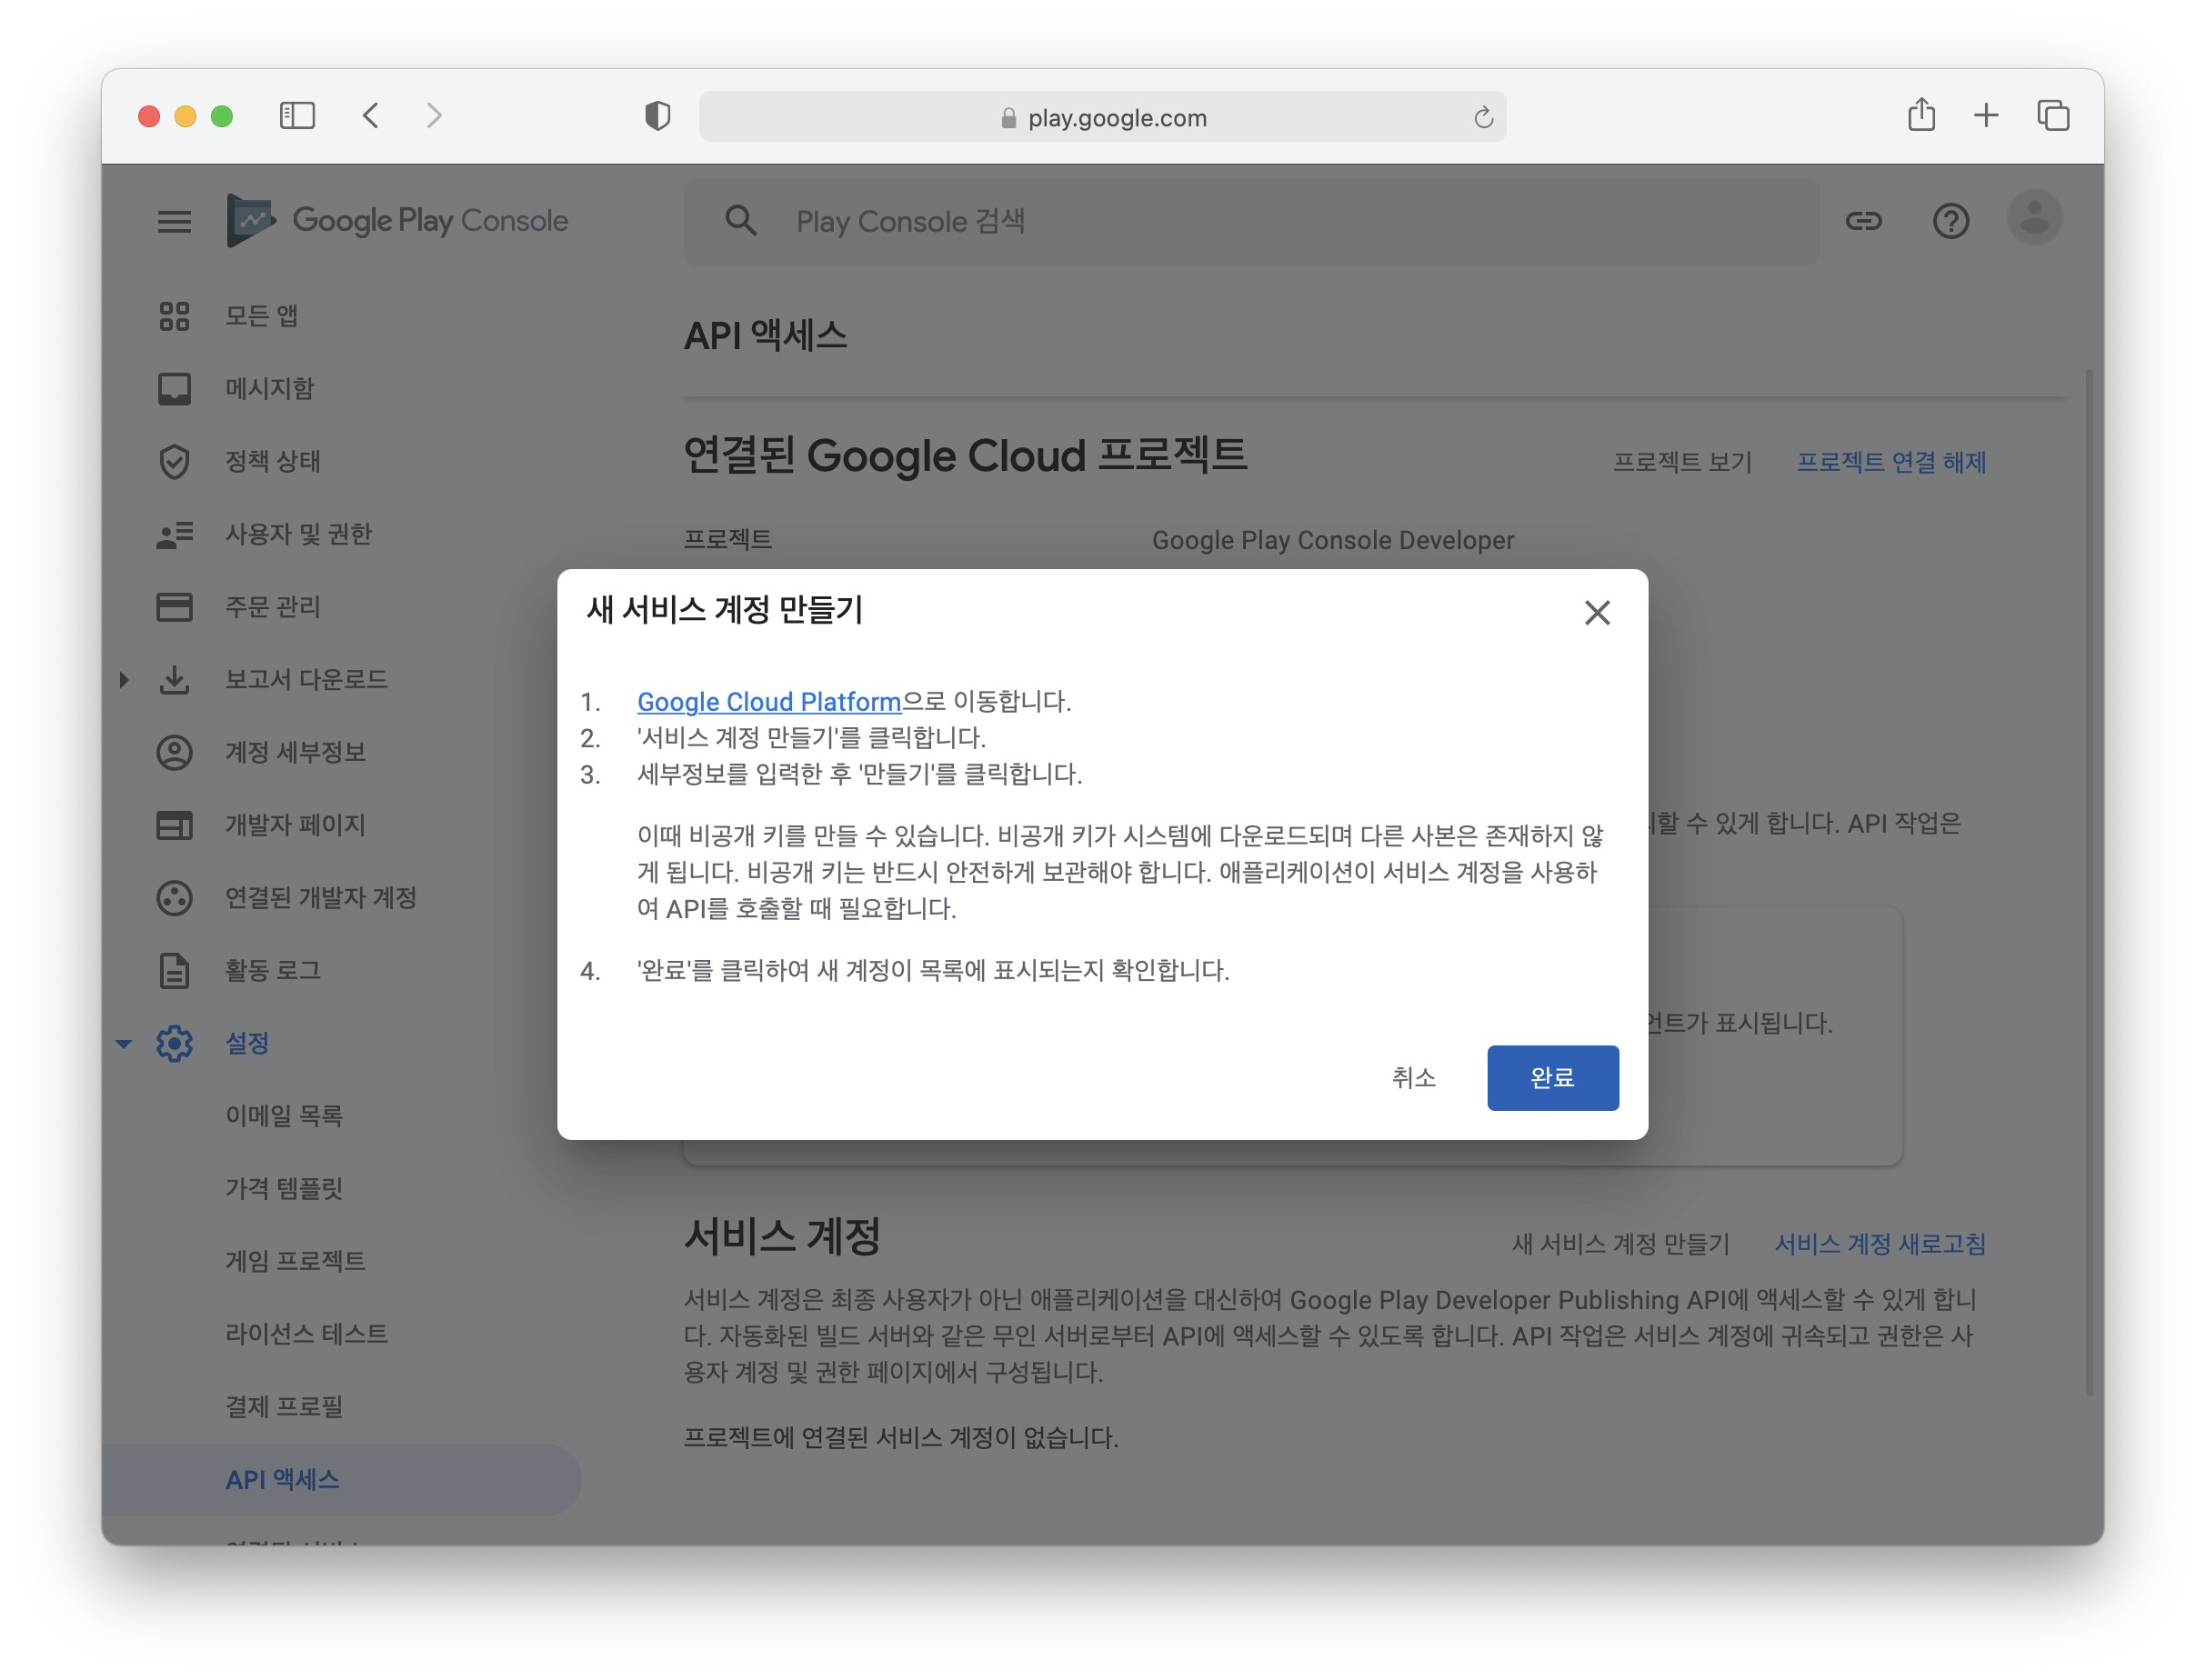
Task: Click the link chain icon in header
Action: tap(1863, 221)
